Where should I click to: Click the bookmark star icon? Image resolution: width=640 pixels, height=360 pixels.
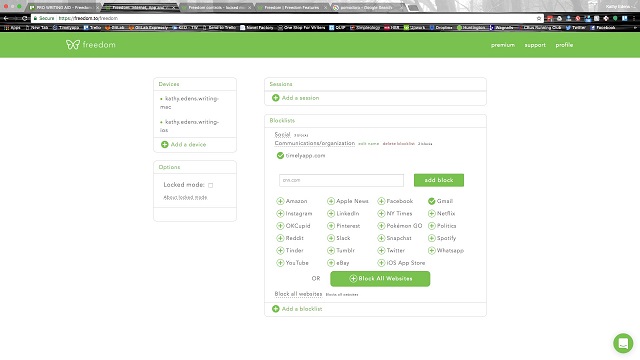pyautogui.click(x=539, y=18)
